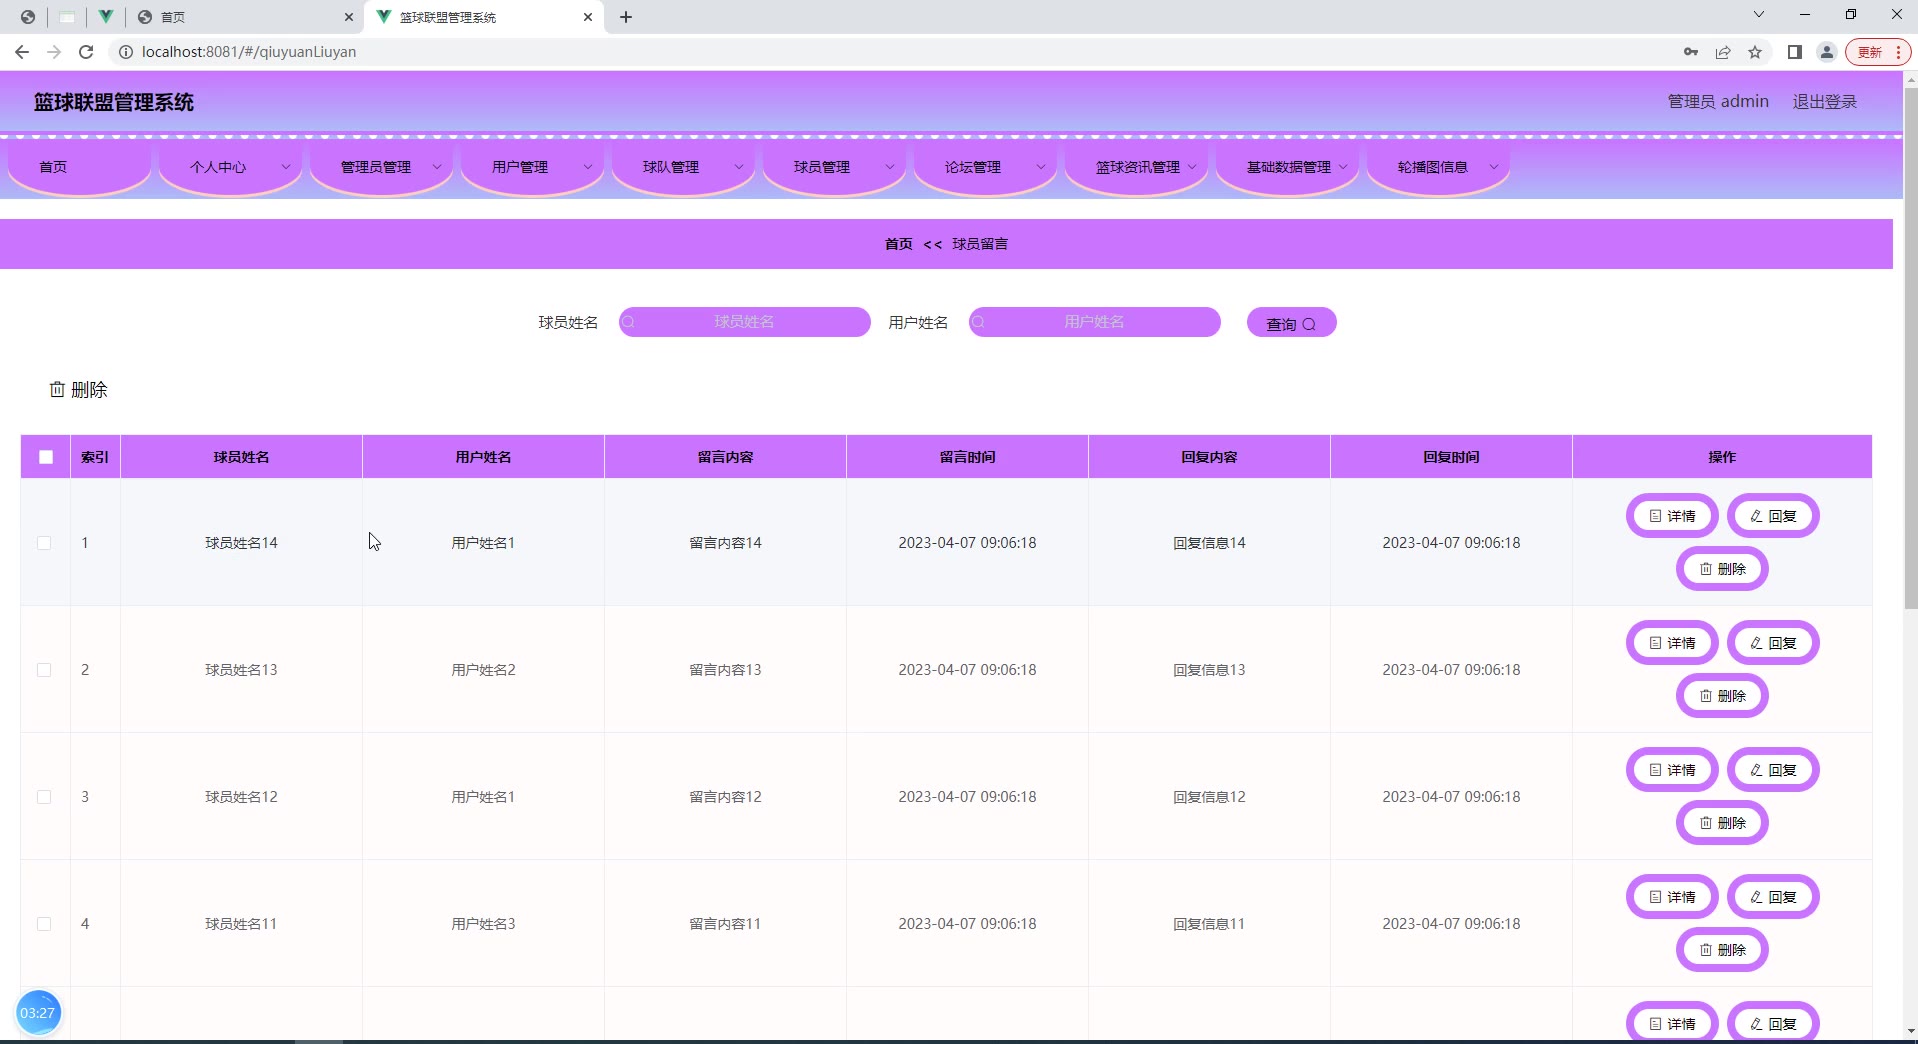
Task: Click the 管理员 admin label
Action: click(1718, 101)
